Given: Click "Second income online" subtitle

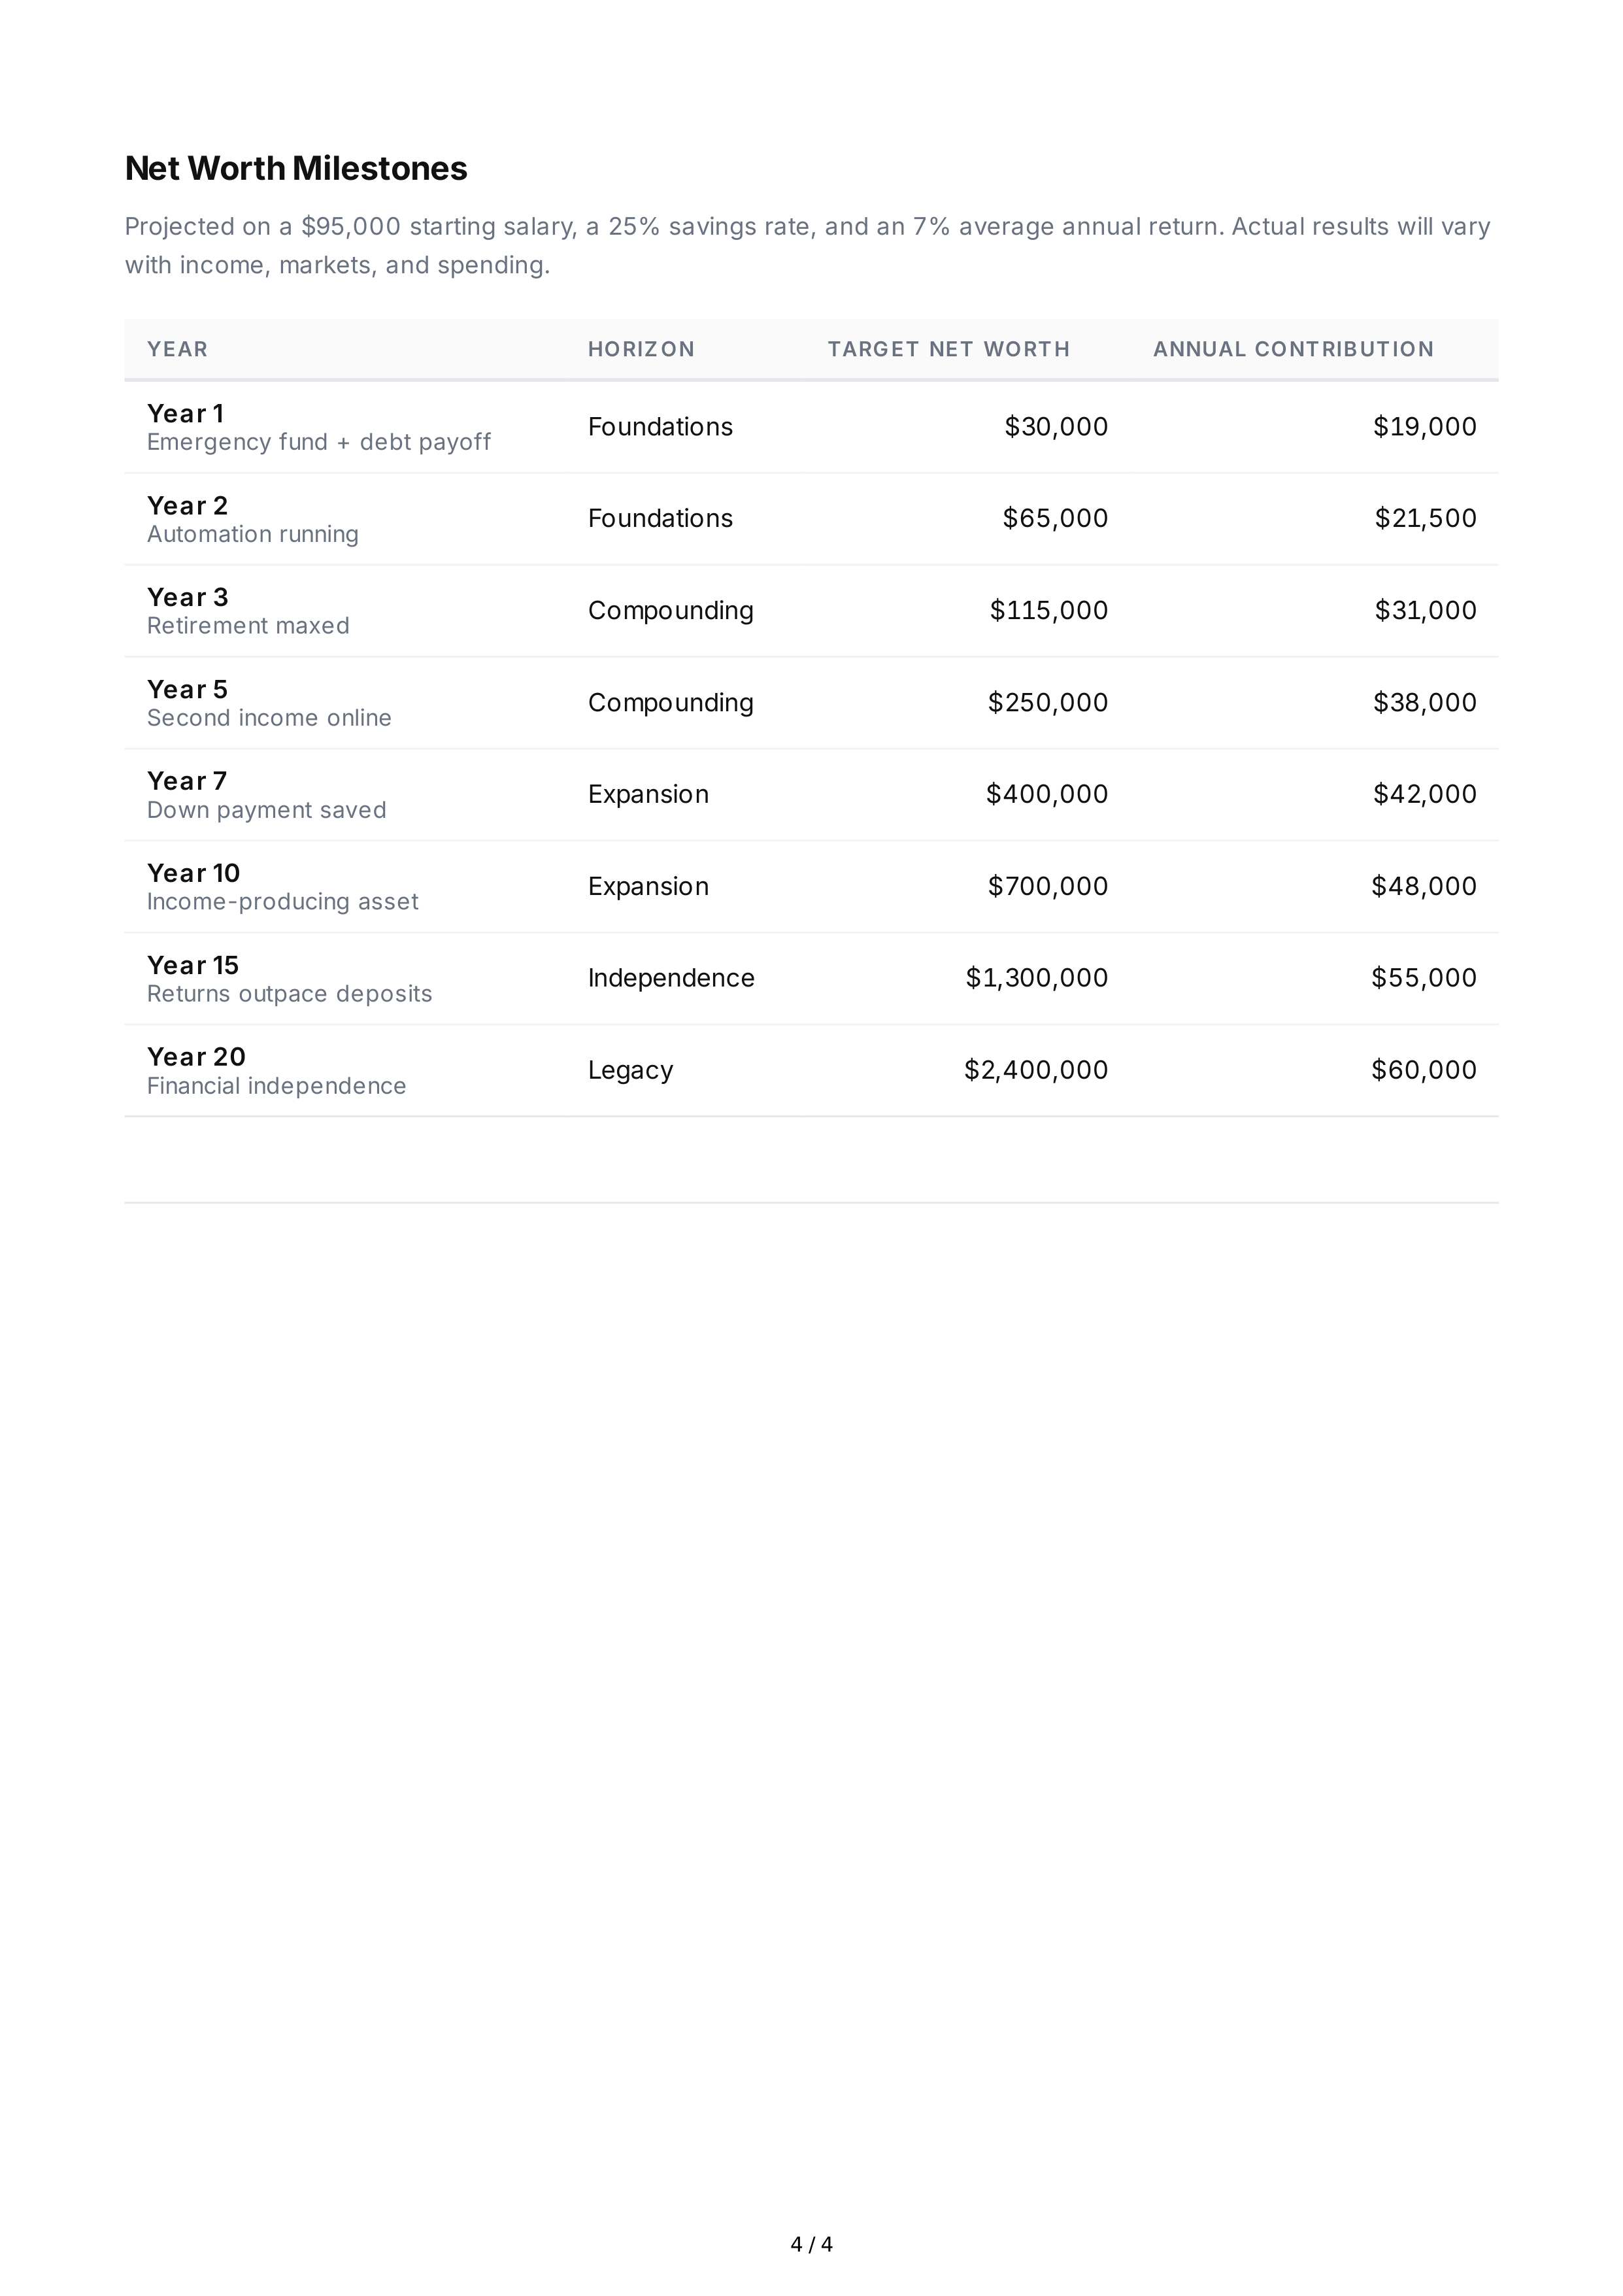Looking at the screenshot, I should tap(269, 718).
